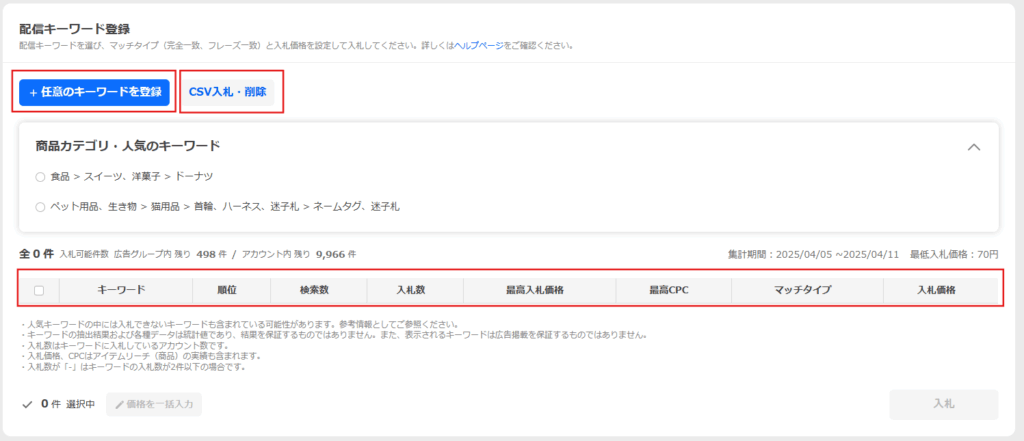The width and height of the screenshot is (1024, 441).
Task: Open the ヘルプページ link
Action: 479,46
